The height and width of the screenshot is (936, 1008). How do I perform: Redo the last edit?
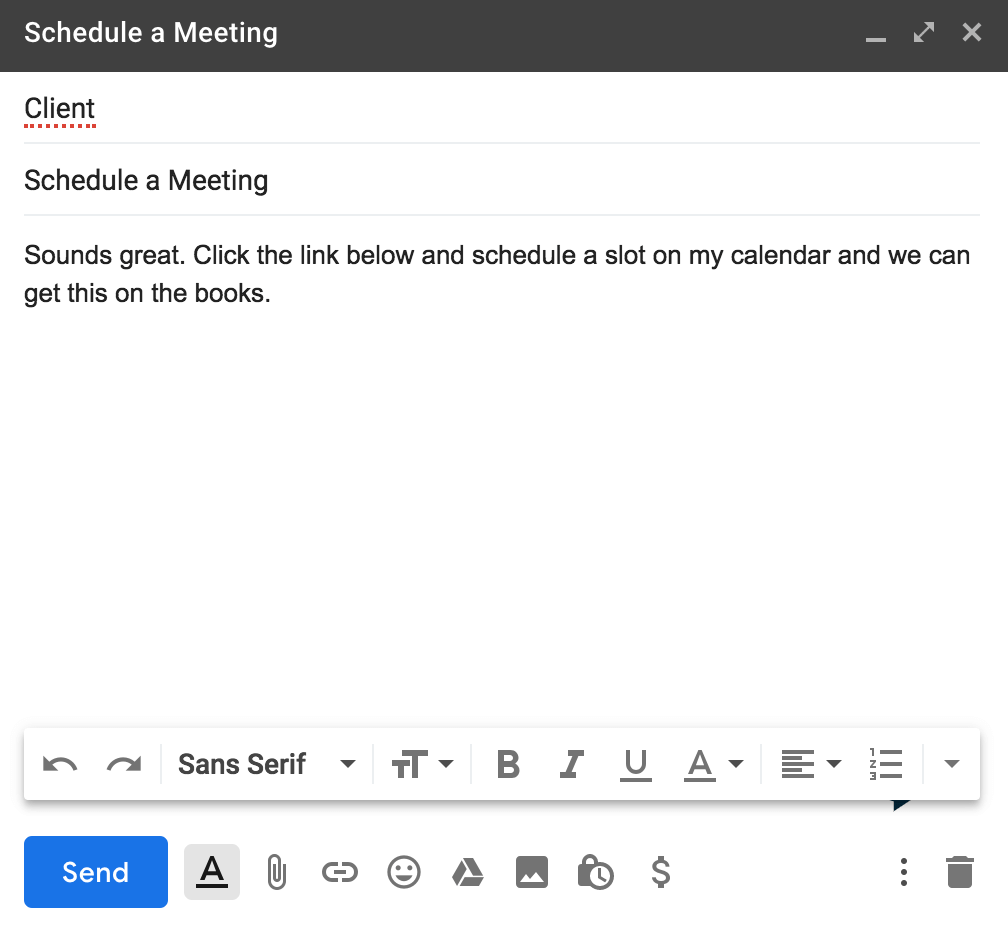[124, 764]
